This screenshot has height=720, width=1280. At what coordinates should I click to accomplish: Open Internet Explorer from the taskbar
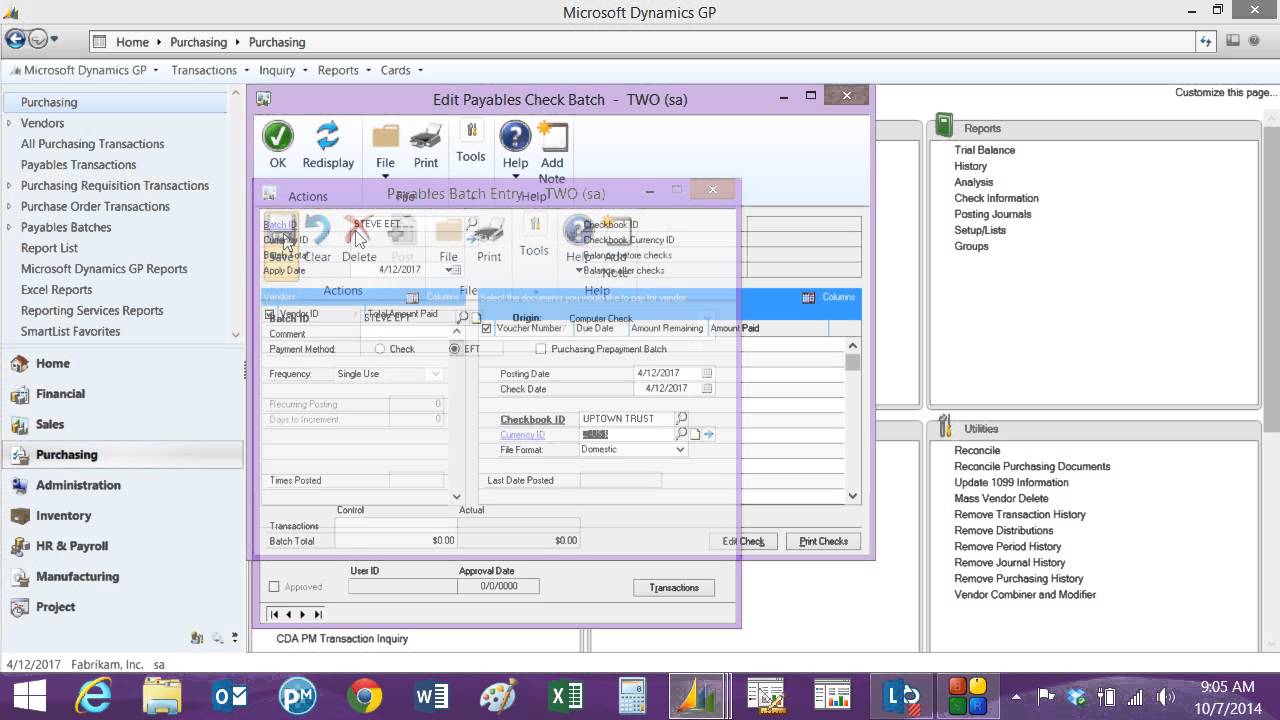[95, 696]
